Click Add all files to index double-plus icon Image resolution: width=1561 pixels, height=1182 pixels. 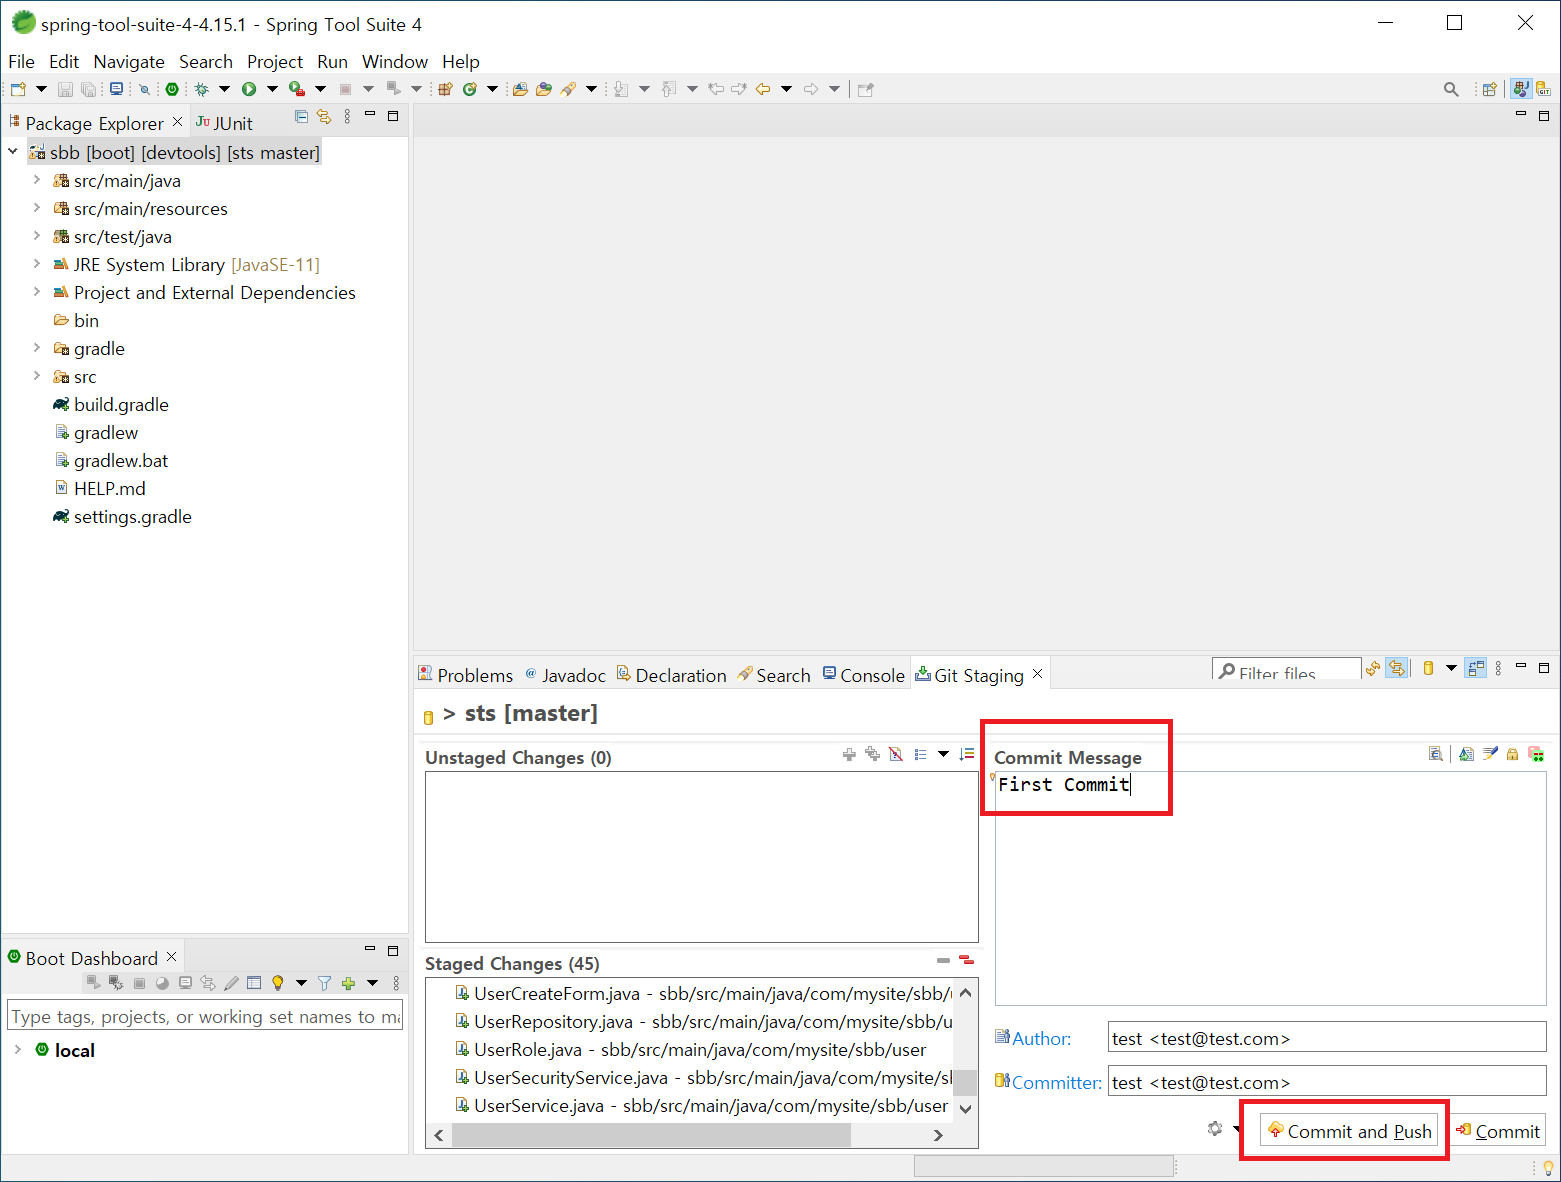click(x=872, y=755)
